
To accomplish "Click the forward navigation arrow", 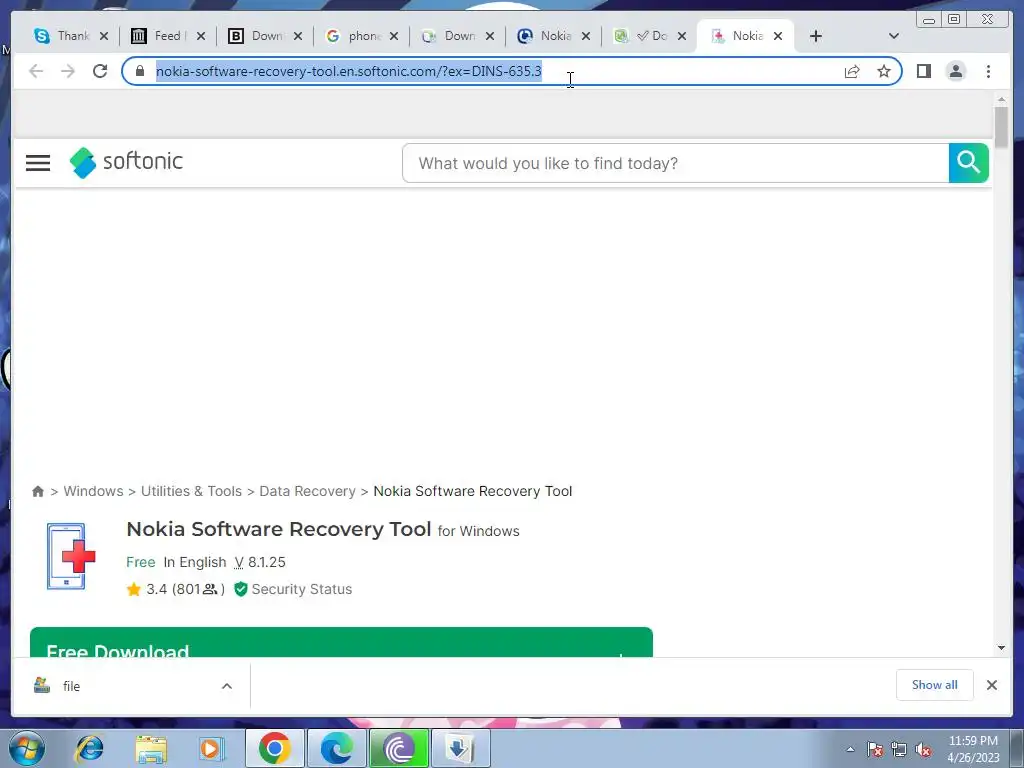I will tap(68, 71).
